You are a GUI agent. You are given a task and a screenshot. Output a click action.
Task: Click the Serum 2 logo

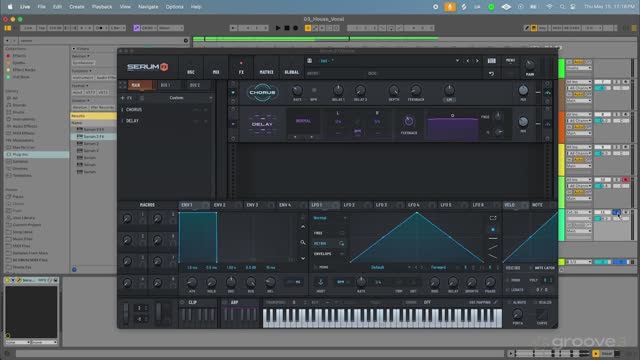pyautogui.click(x=147, y=67)
